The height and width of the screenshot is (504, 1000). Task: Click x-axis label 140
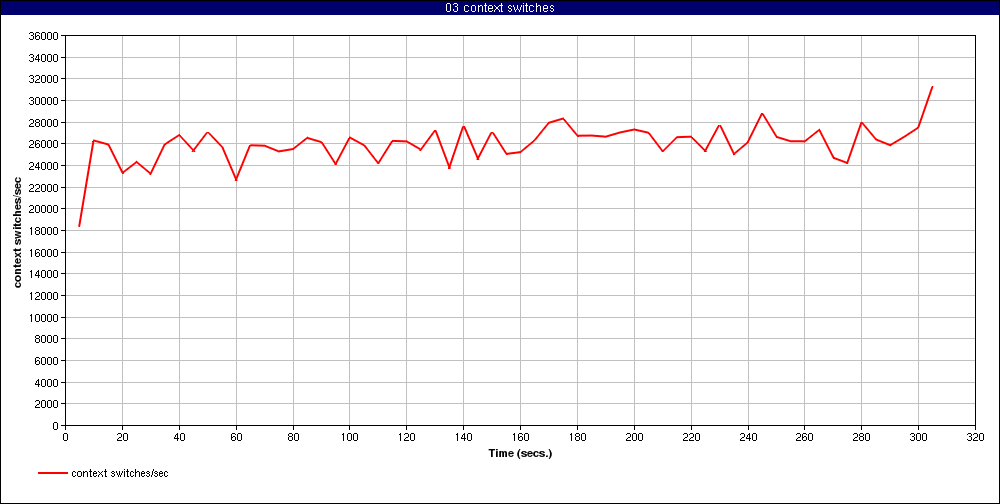point(463,438)
